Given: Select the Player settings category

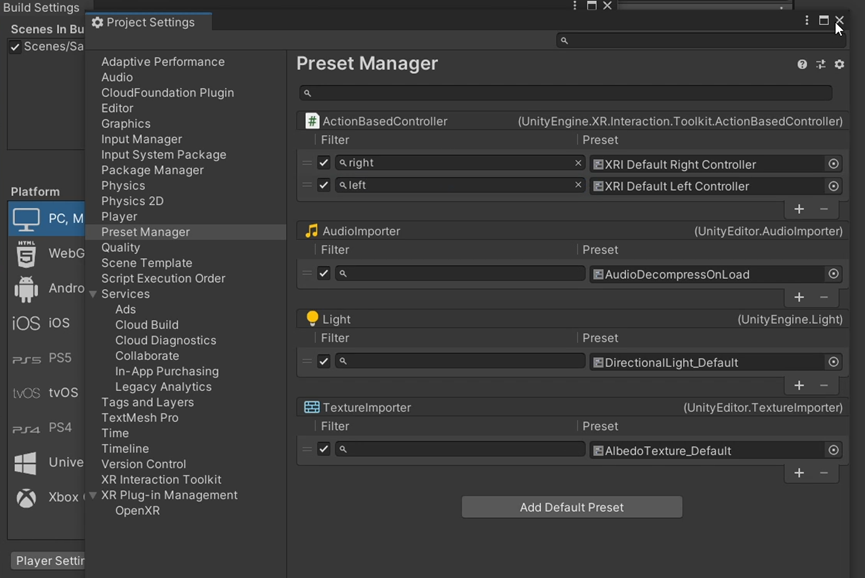Looking at the screenshot, I should pyautogui.click(x=119, y=217).
